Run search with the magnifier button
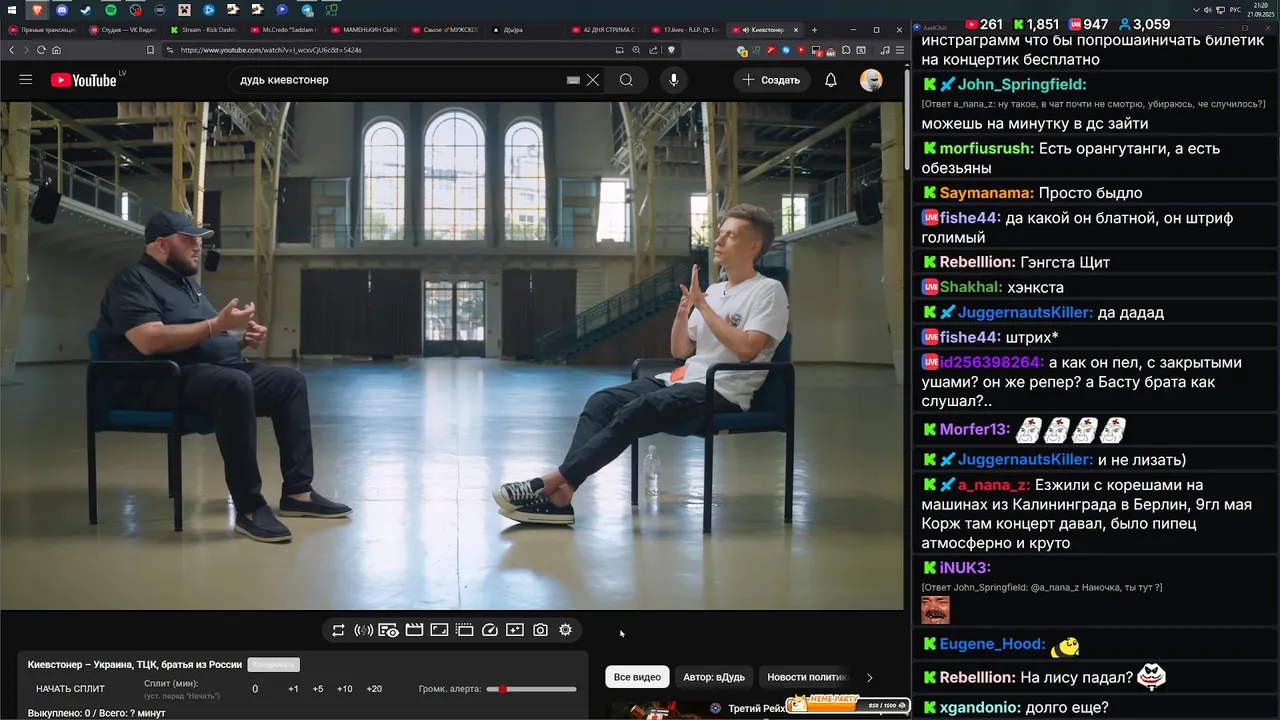The width and height of the screenshot is (1280, 720). 626,80
